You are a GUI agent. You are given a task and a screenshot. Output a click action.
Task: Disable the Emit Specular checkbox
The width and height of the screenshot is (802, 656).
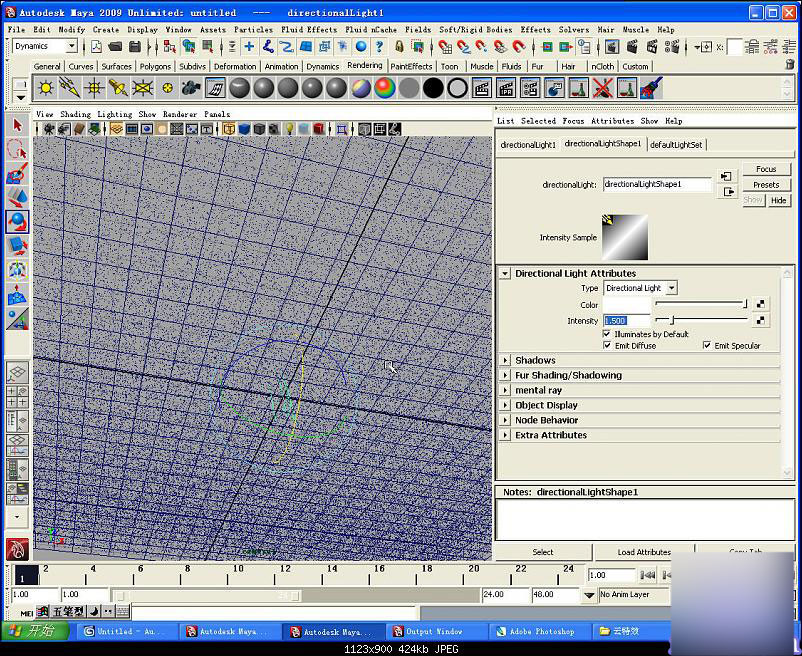click(707, 346)
